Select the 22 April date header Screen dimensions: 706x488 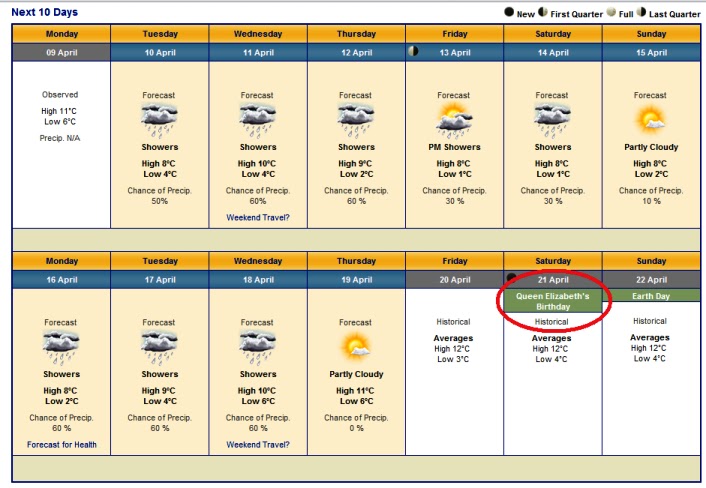coord(651,280)
